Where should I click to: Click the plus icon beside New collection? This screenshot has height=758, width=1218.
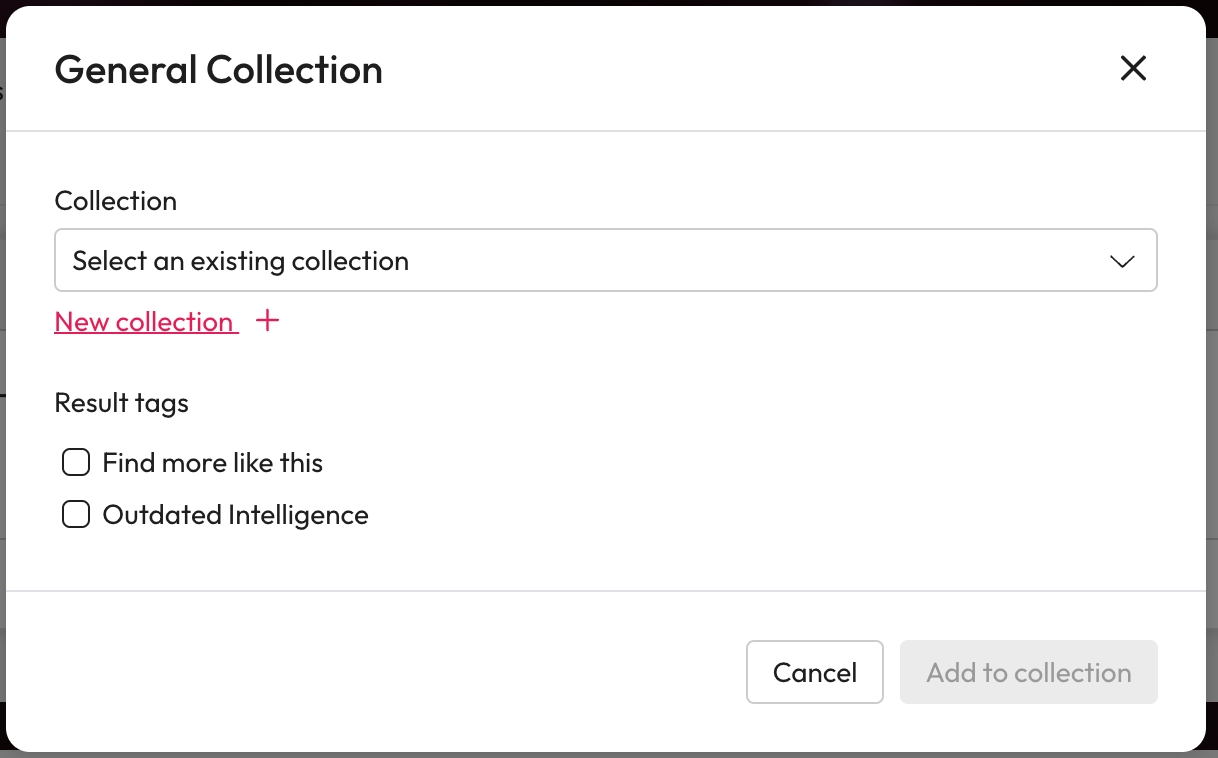click(x=267, y=321)
